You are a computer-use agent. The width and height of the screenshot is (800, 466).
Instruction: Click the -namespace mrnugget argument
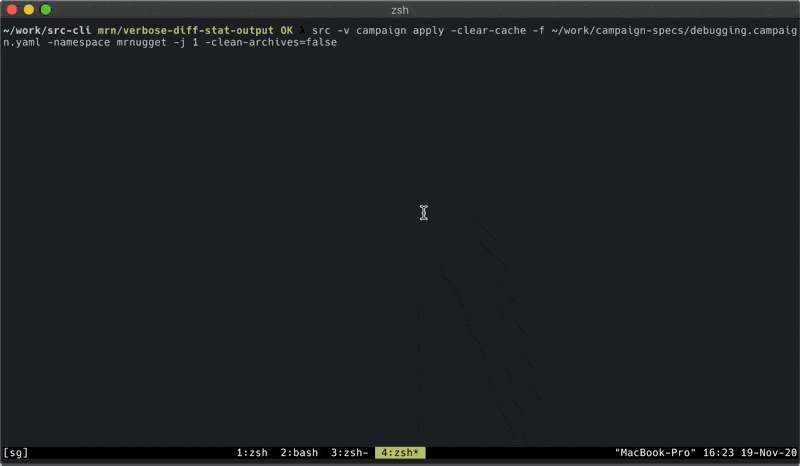click(107, 42)
